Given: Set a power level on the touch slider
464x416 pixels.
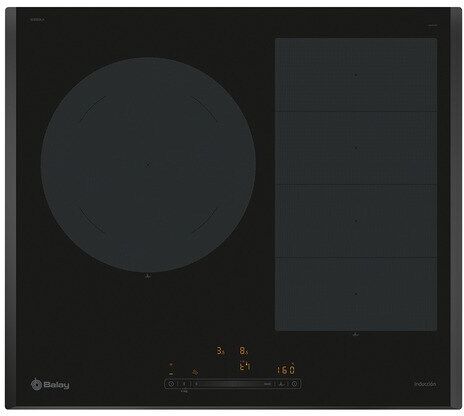Looking at the screenshot, I should 233,384.
